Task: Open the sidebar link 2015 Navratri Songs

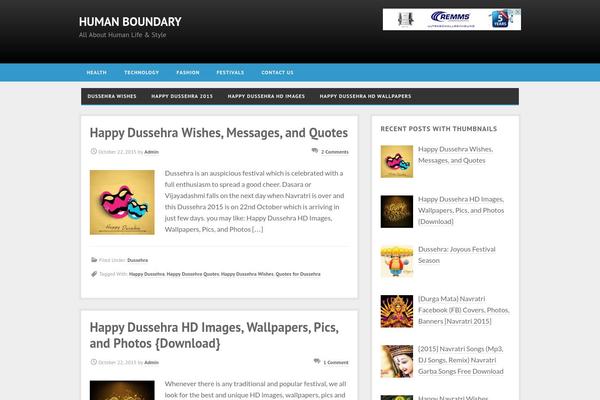Action: coord(461,360)
